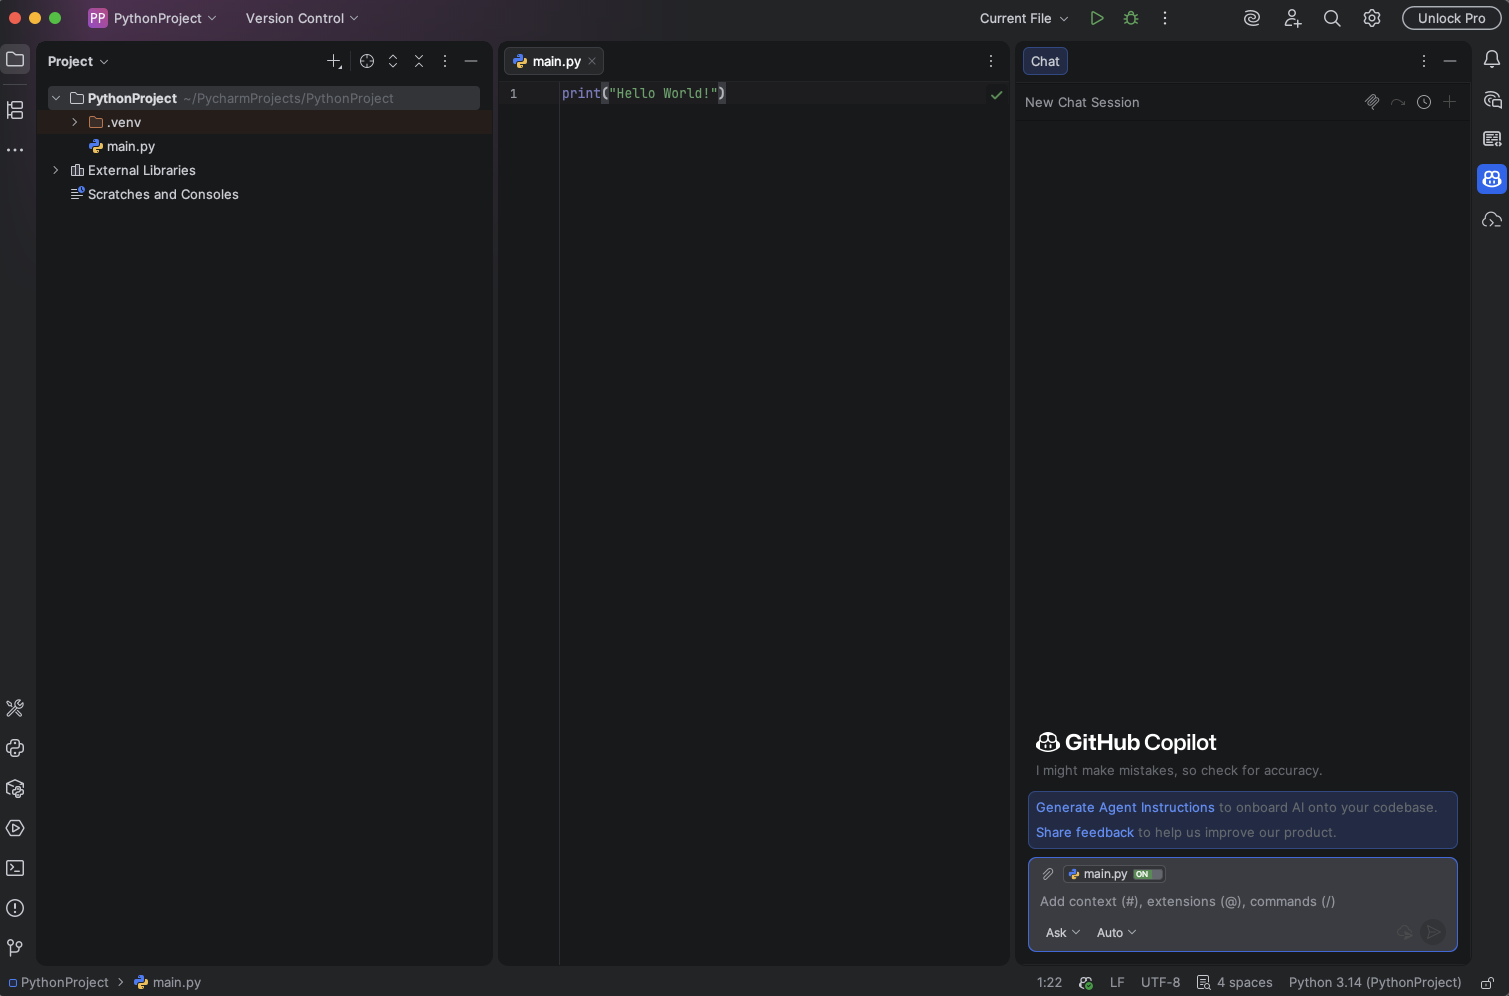Open the Python Console tool window
Viewport: 1509px width, 996px height.
coord(15,748)
